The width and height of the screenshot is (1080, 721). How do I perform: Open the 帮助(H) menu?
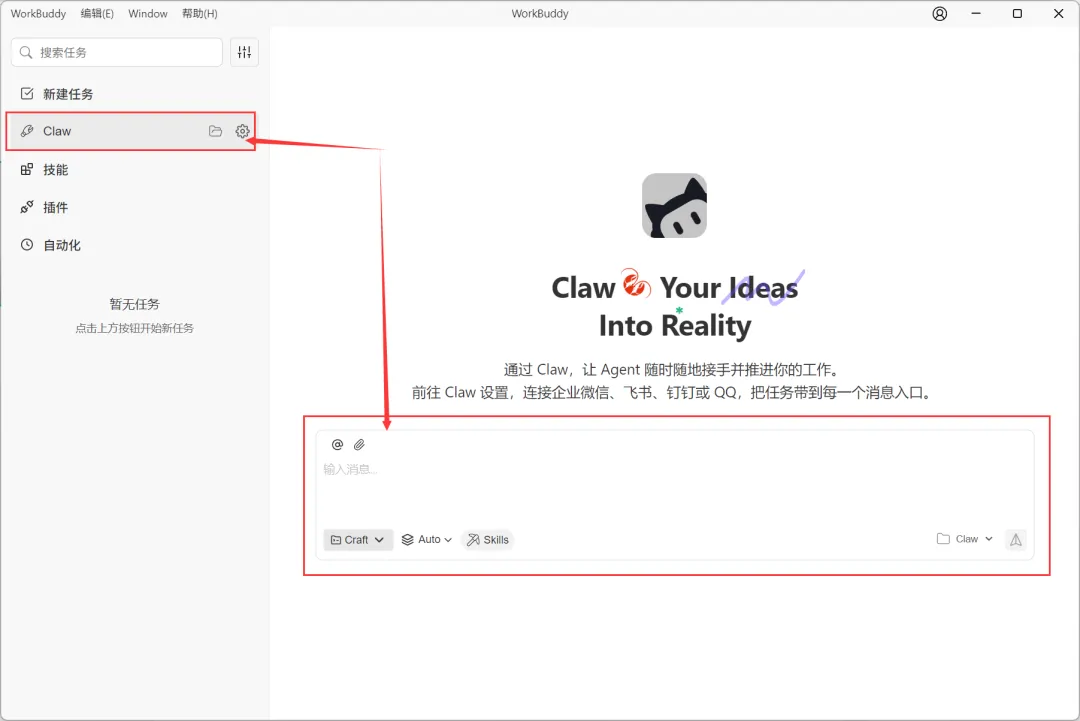[200, 14]
